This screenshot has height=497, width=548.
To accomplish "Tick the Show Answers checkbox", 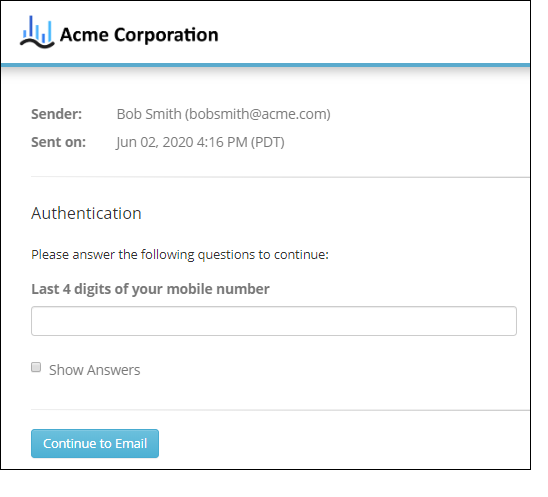I will (36, 367).
